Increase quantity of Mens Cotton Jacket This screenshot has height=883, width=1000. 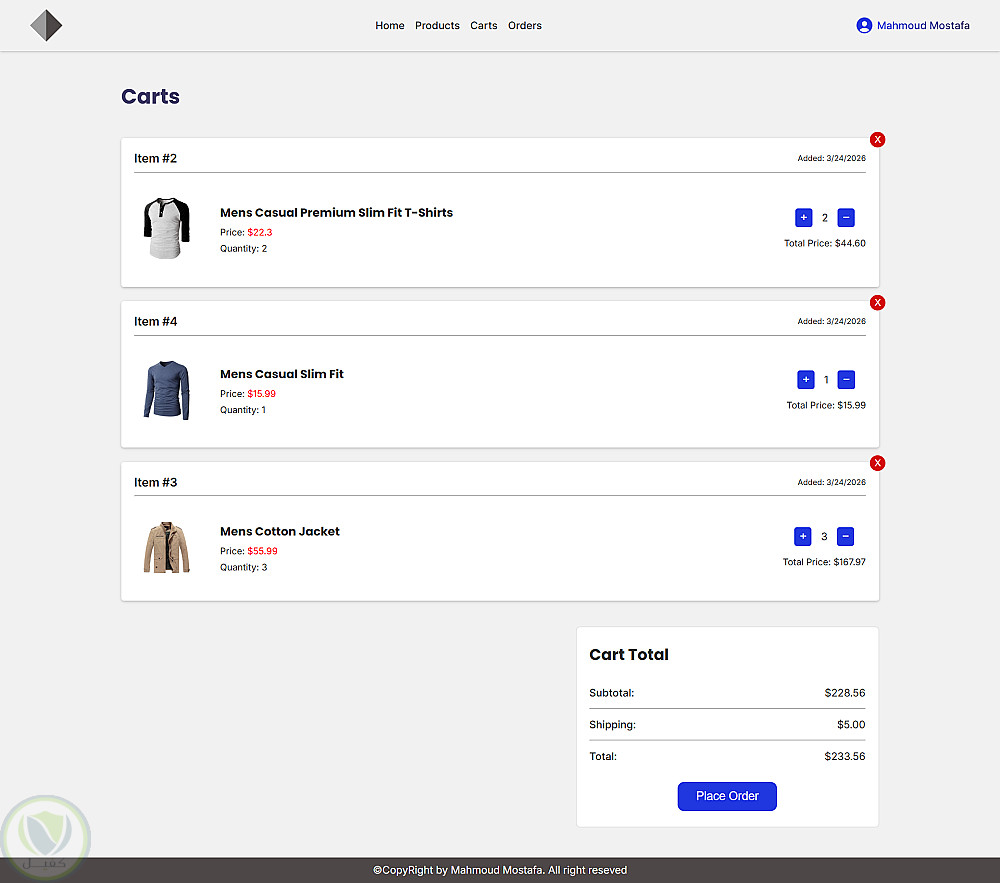(802, 536)
